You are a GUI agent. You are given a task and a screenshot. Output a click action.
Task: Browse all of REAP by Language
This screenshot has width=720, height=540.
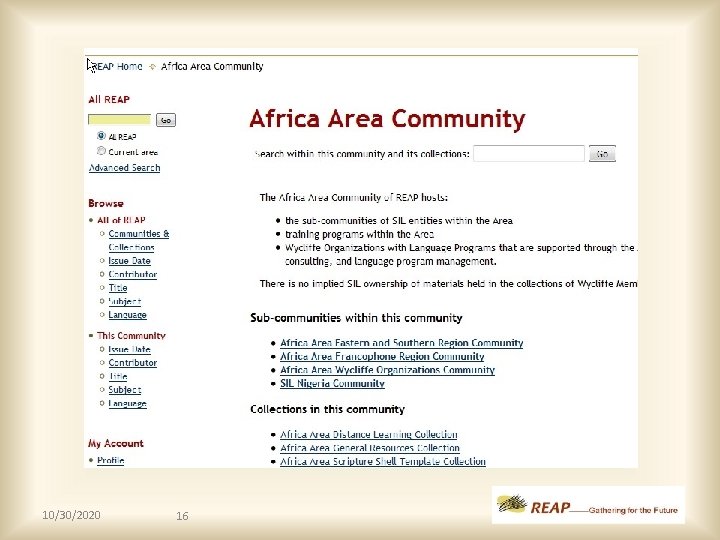pos(128,315)
